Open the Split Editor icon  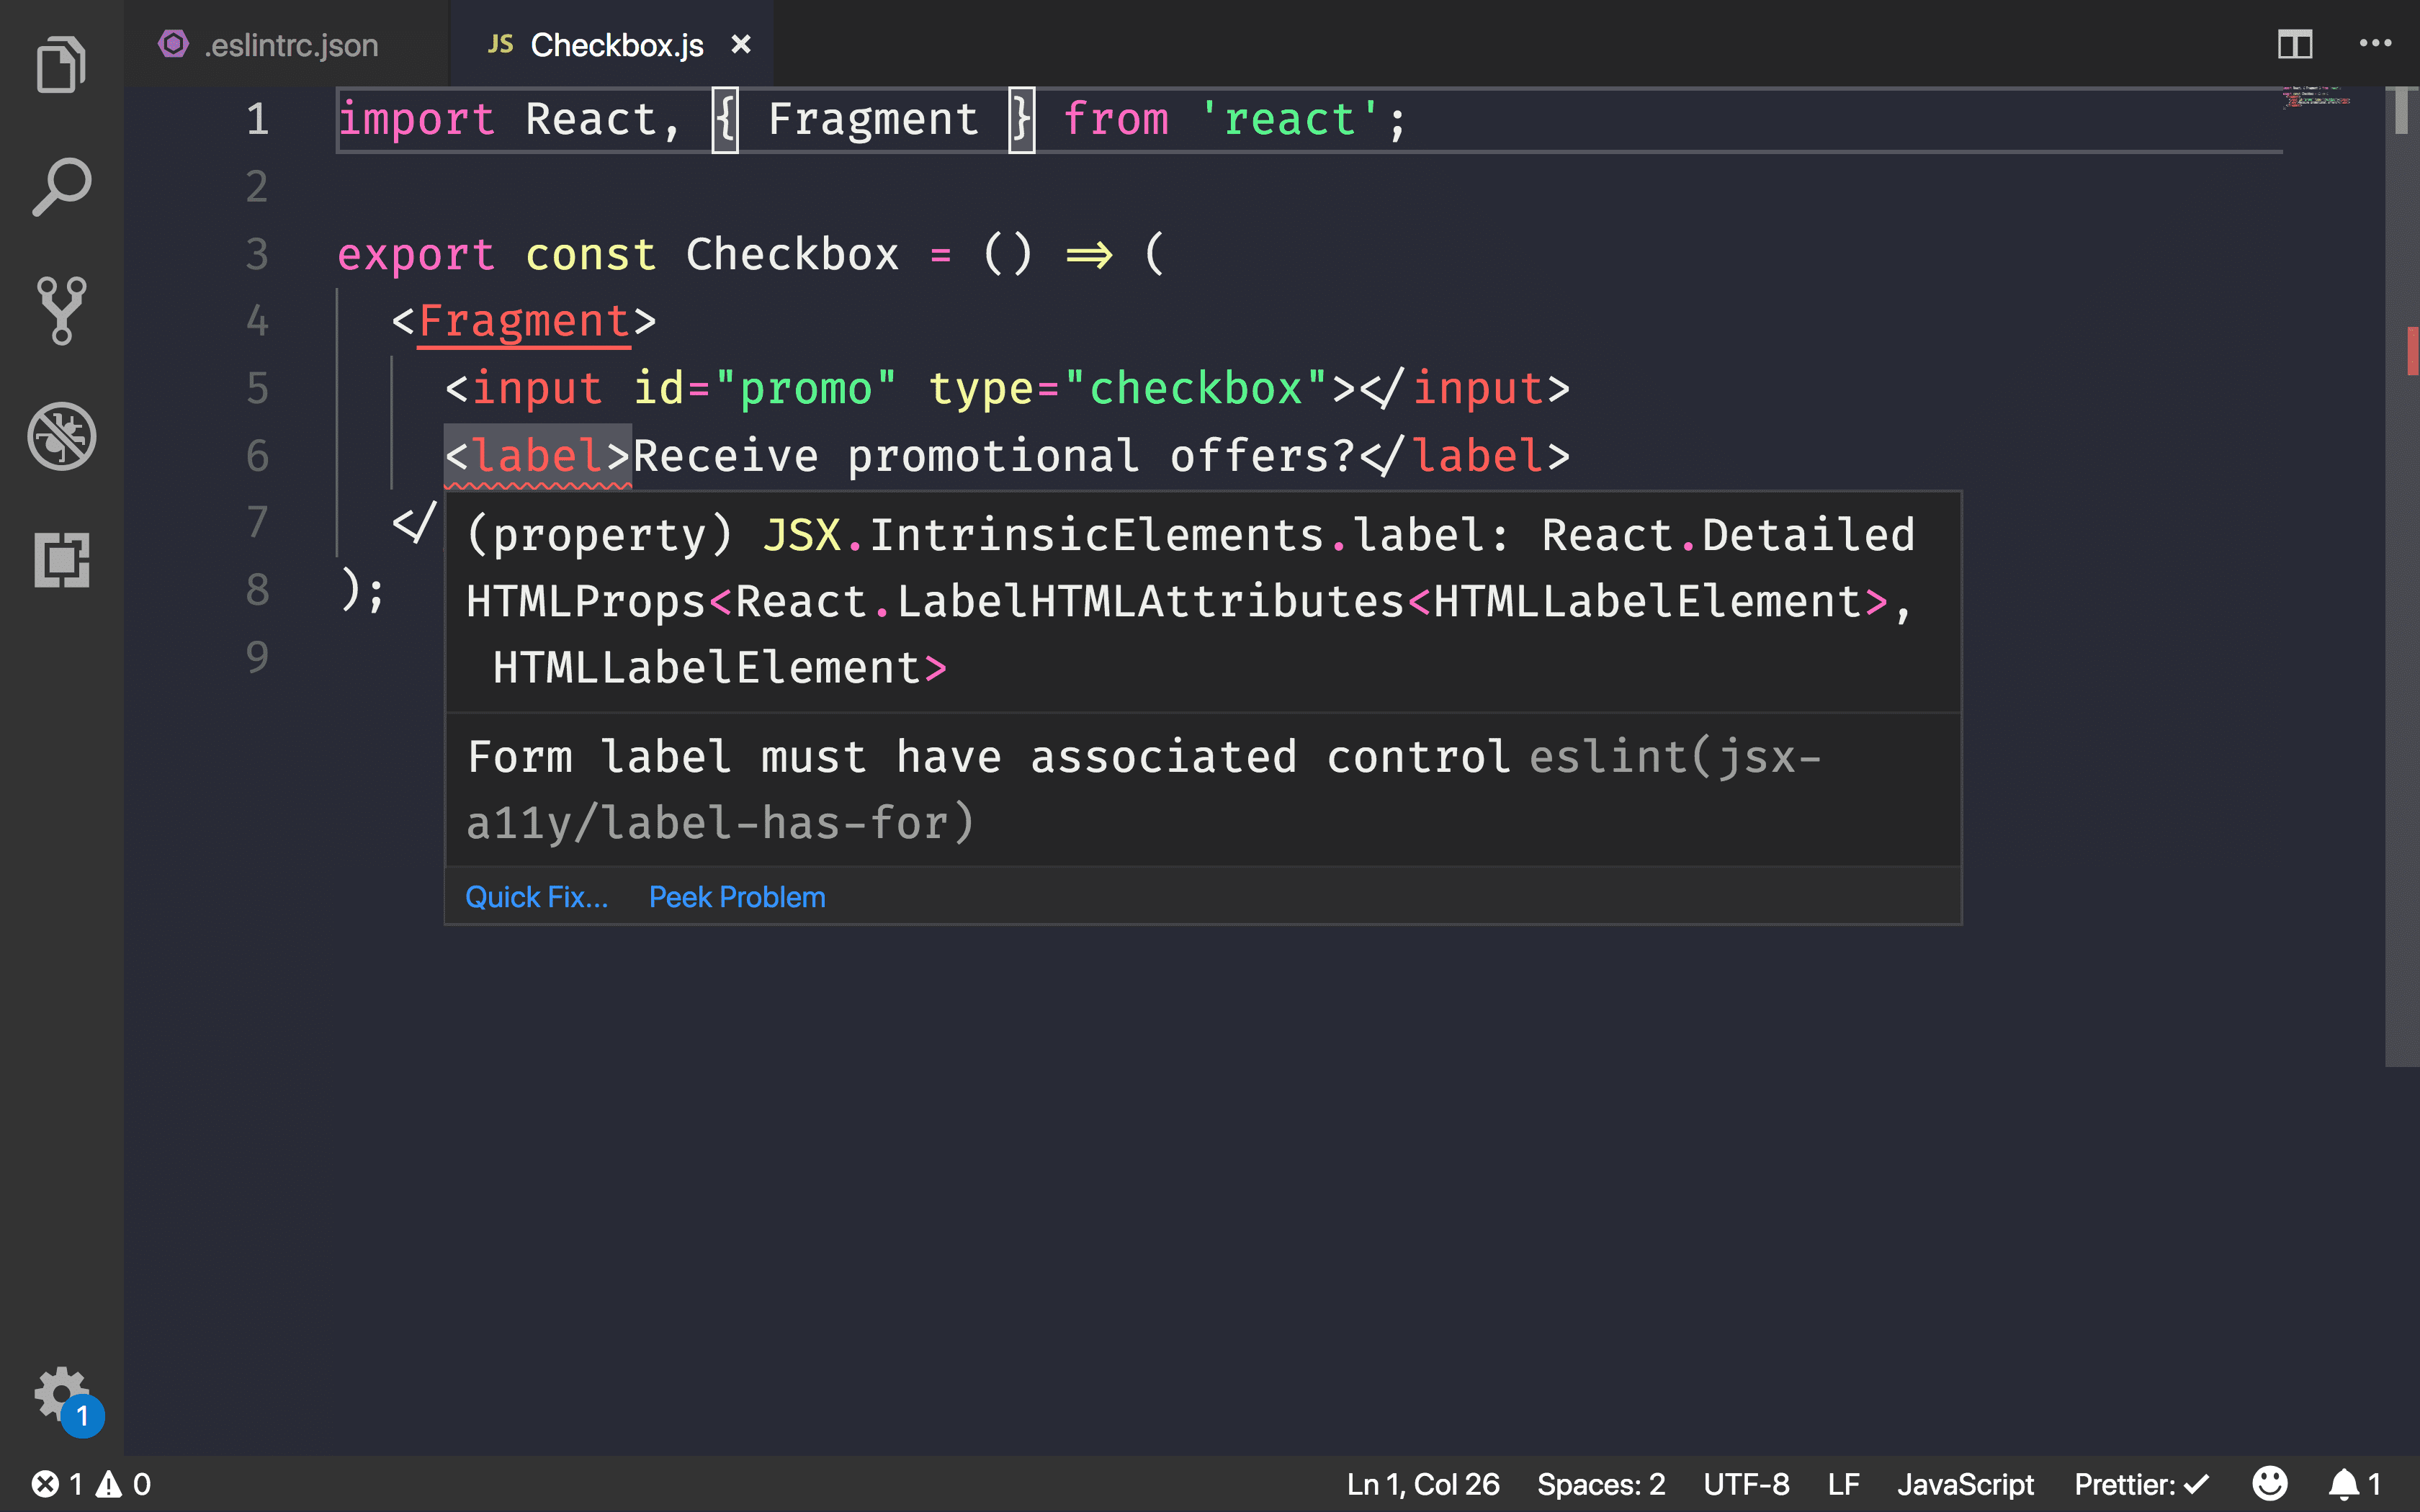tap(2296, 43)
